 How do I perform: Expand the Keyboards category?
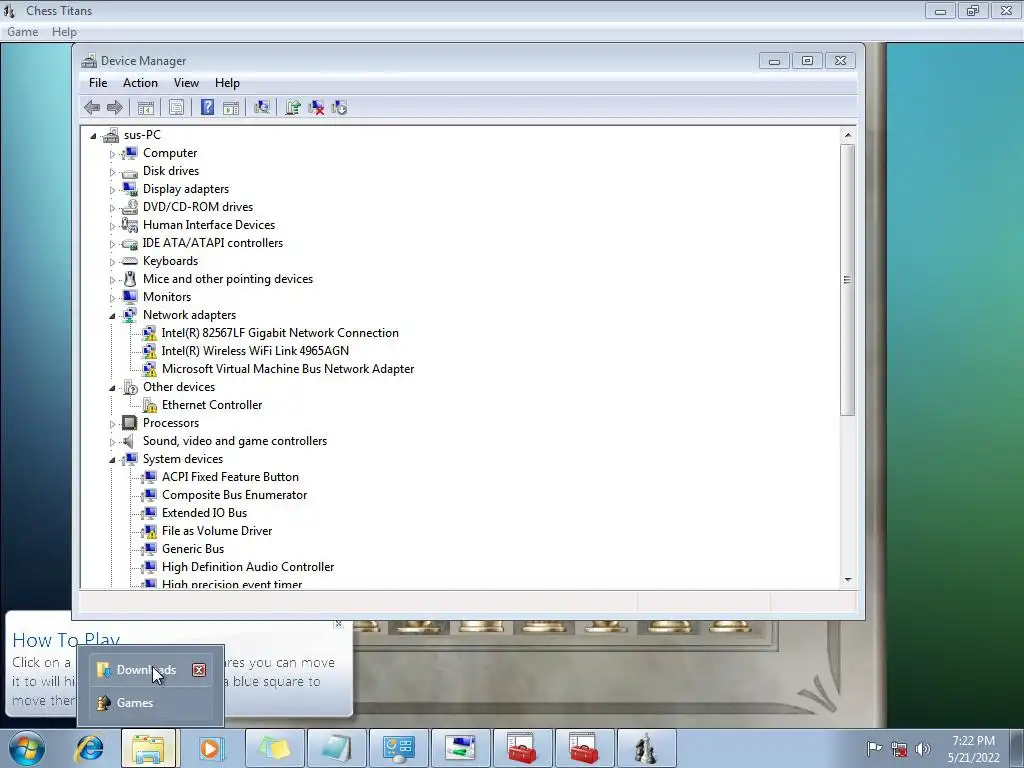(x=112, y=263)
